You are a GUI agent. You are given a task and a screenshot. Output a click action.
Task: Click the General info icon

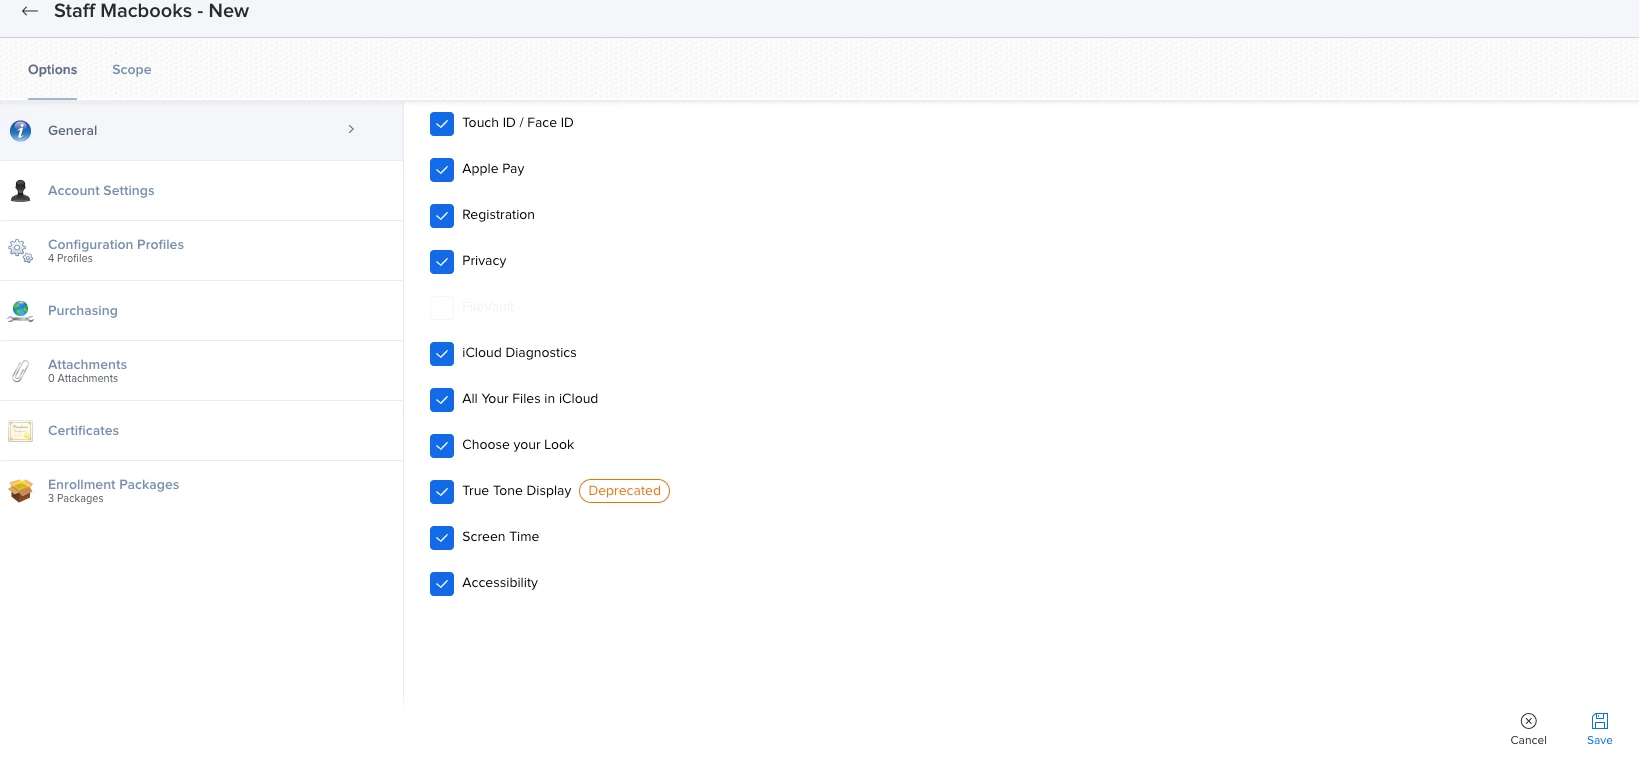click(x=20, y=130)
